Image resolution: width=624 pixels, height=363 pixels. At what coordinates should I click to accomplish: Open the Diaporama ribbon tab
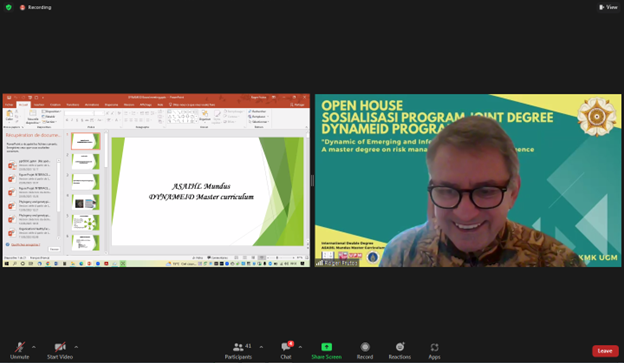(111, 105)
